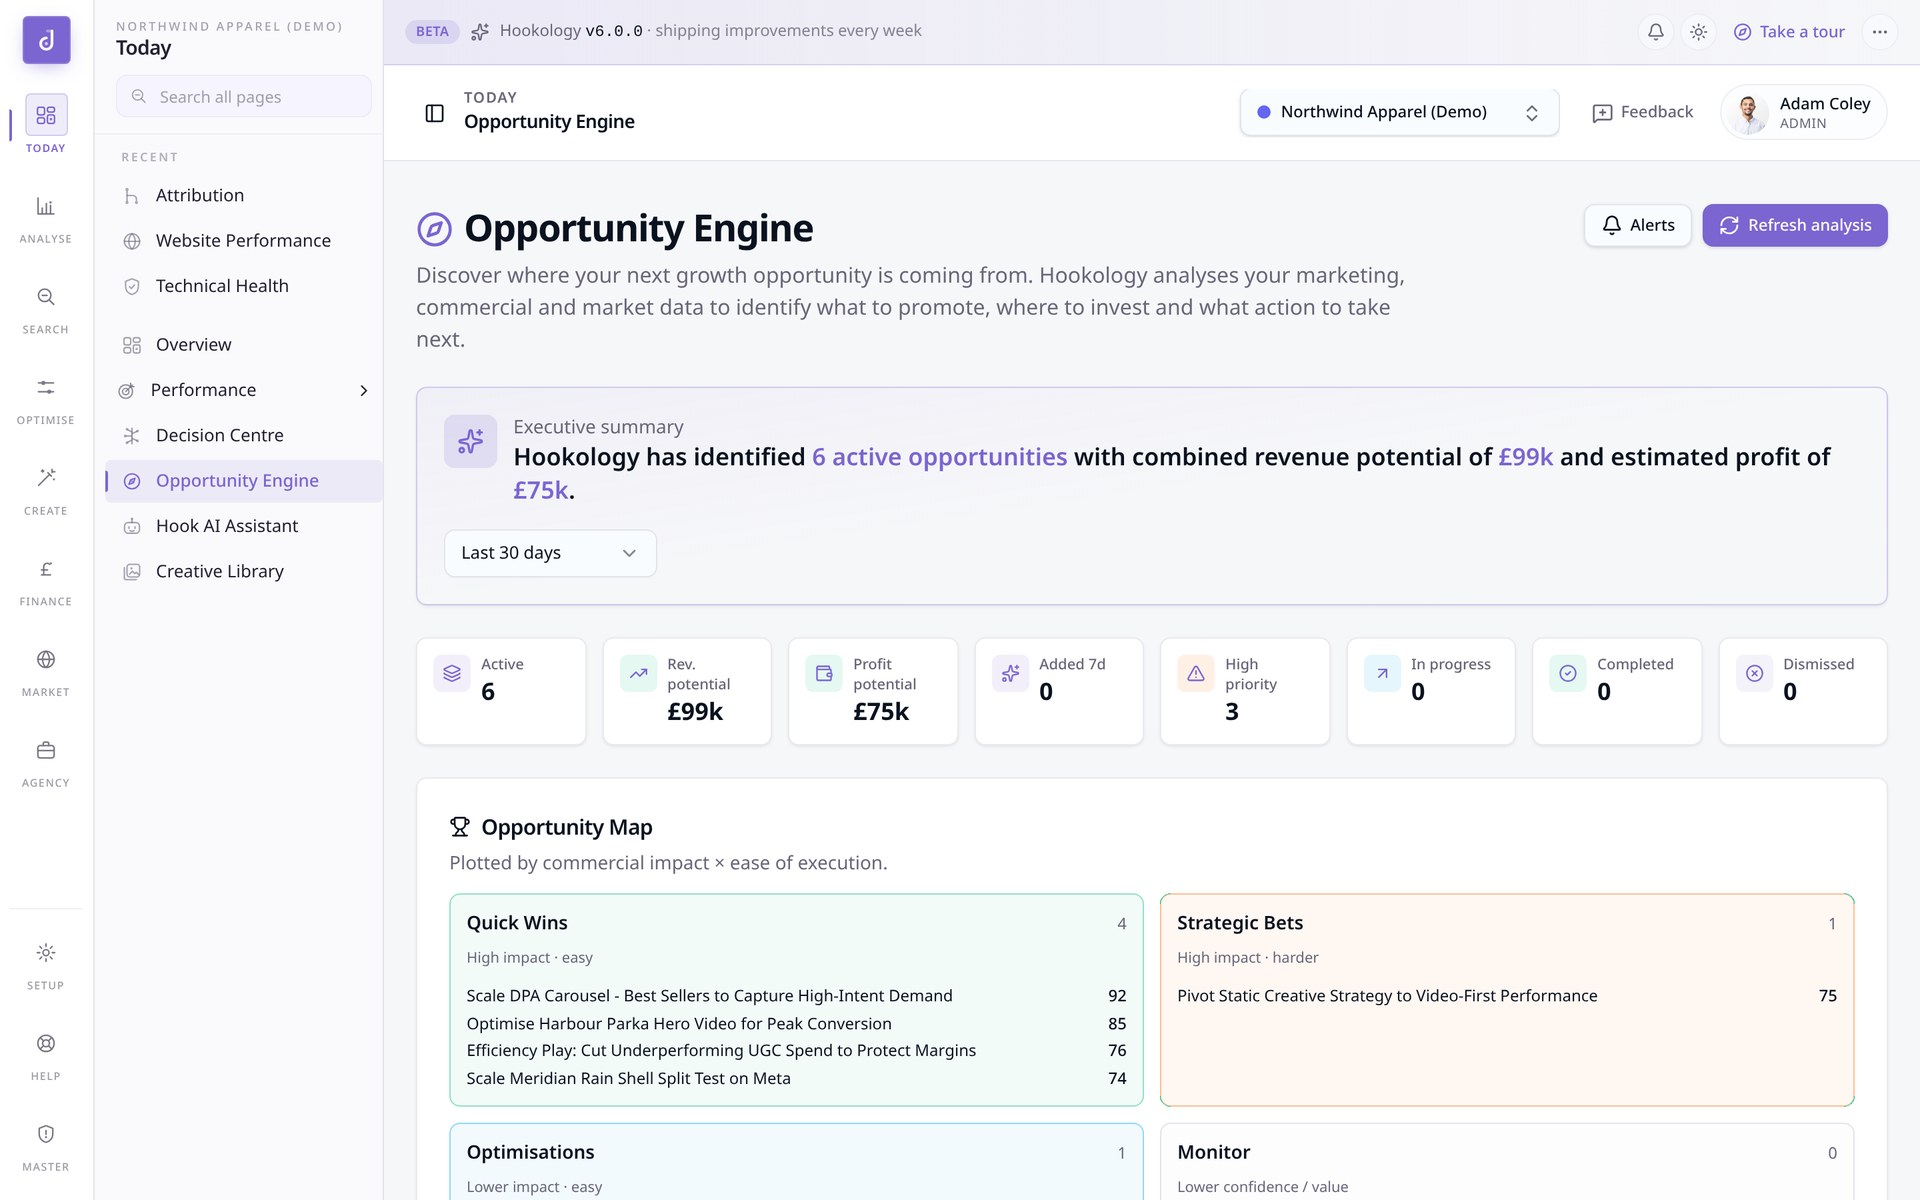Viewport: 1920px width, 1200px height.
Task: Open the Help lifebuoy icon
Action: 46,1044
